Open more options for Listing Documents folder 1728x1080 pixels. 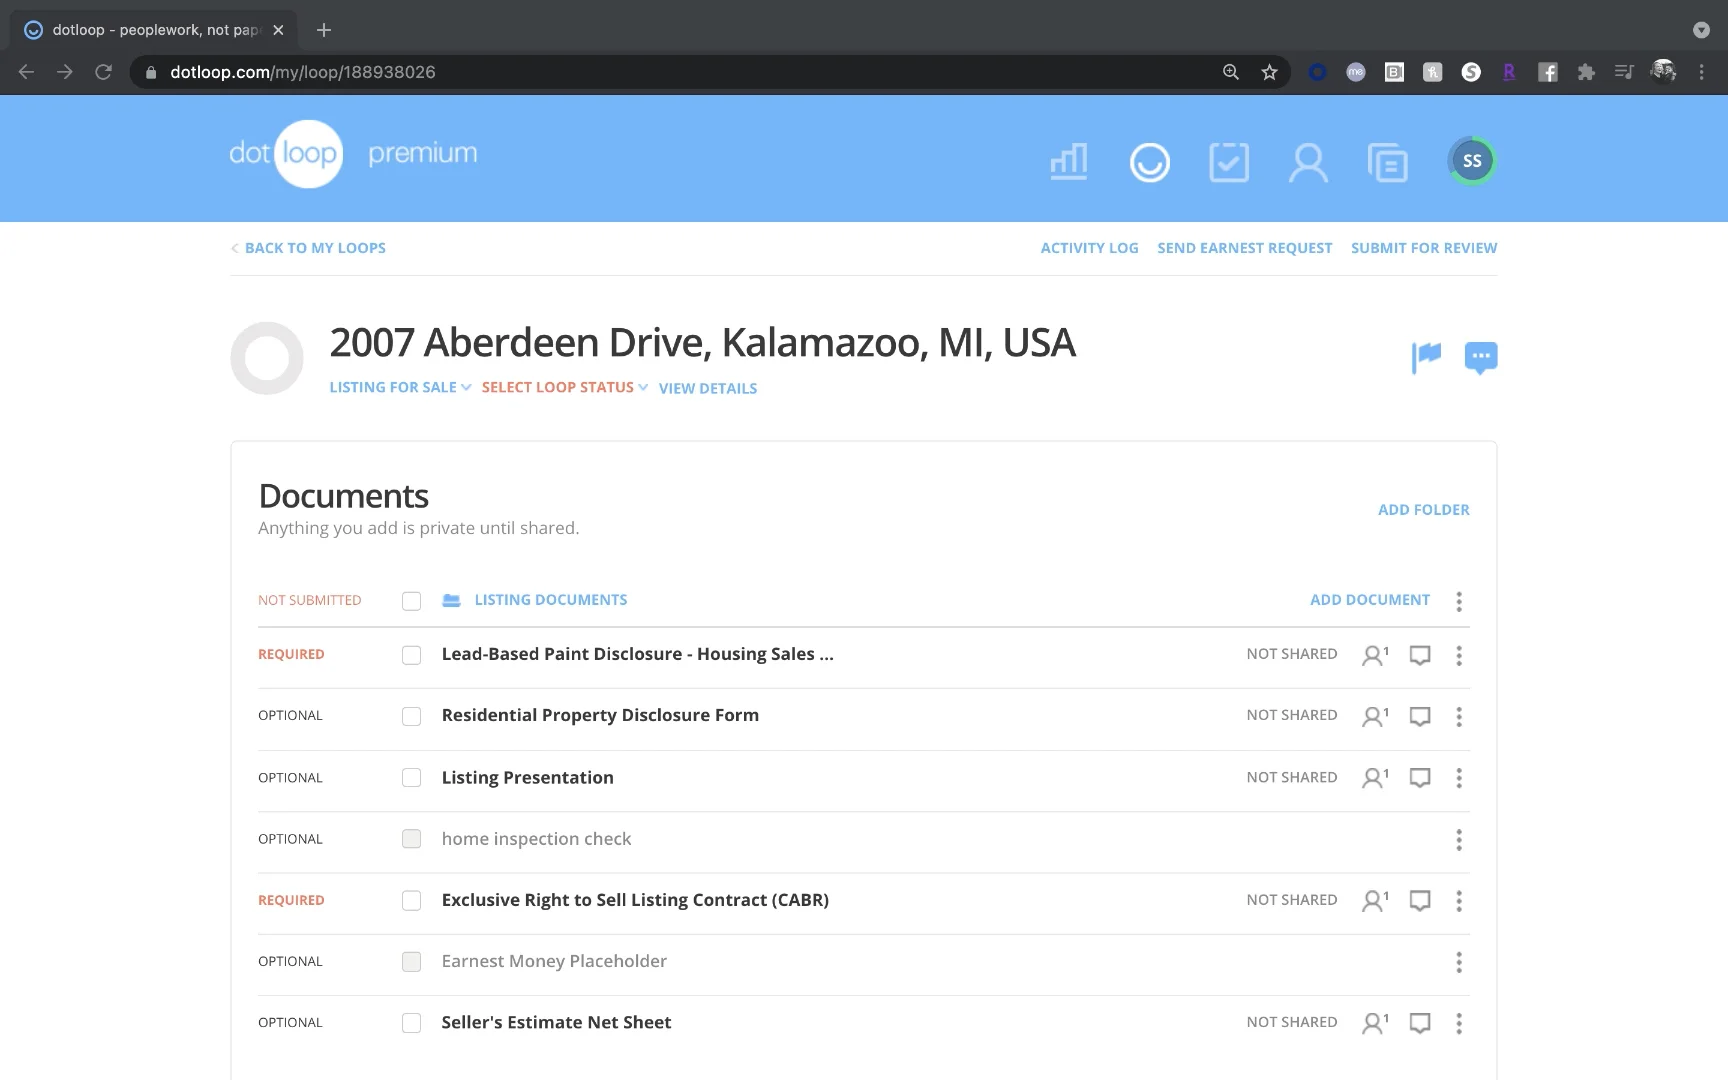1459,601
